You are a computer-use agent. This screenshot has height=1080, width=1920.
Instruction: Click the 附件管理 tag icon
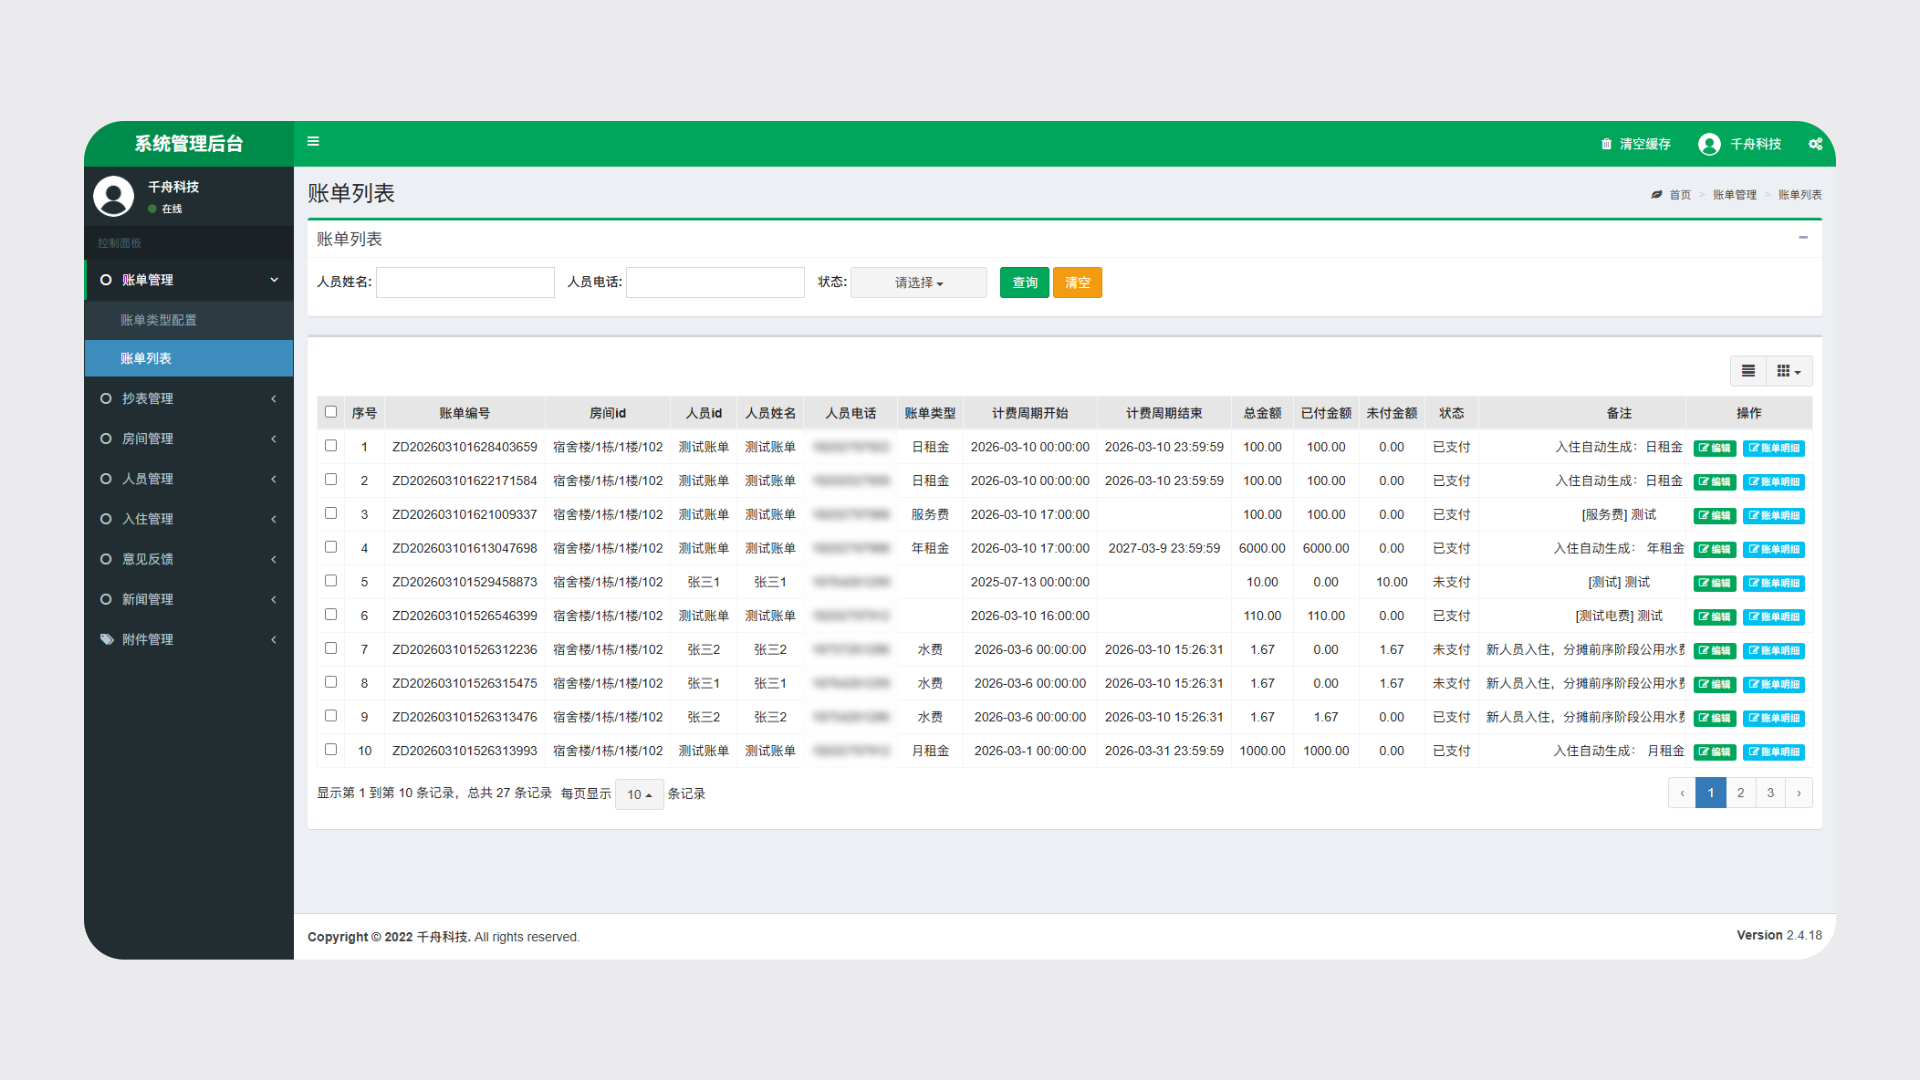click(106, 639)
